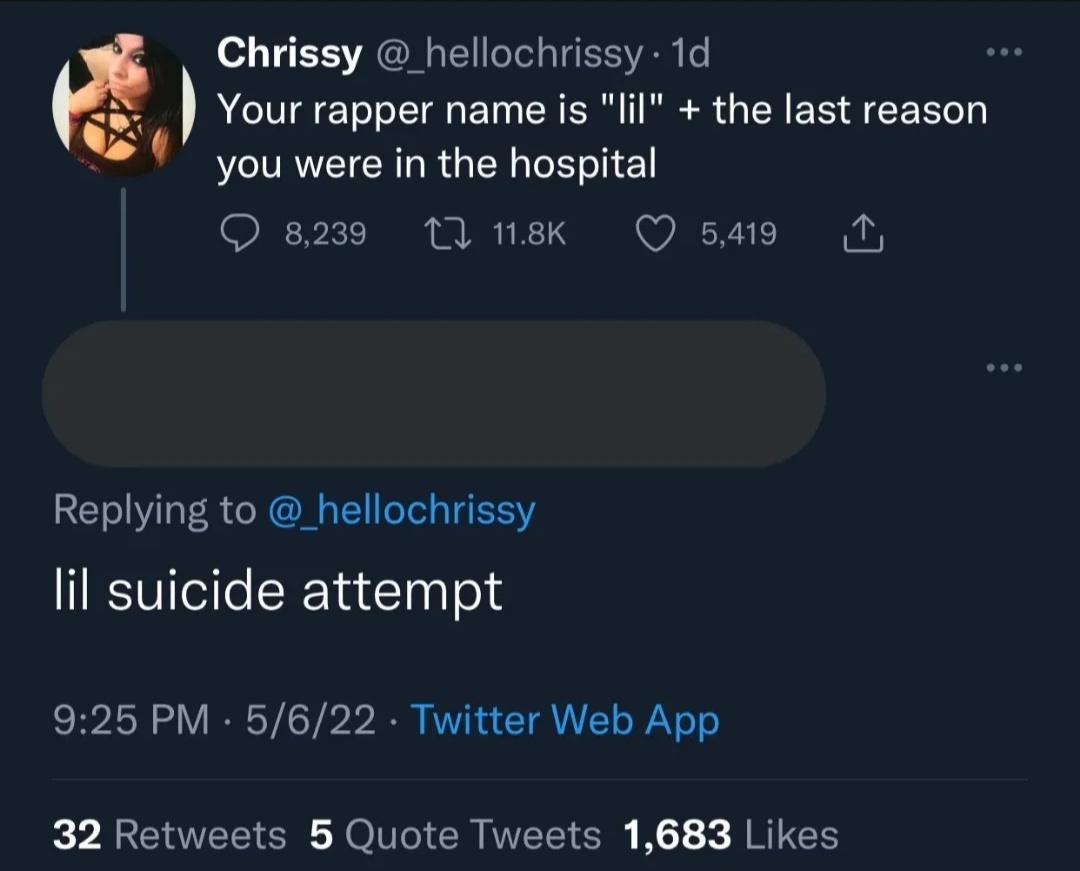Click the 9:25 PM · 5/6/22 timestamp
The width and height of the screenshot is (1080, 871).
point(214,719)
